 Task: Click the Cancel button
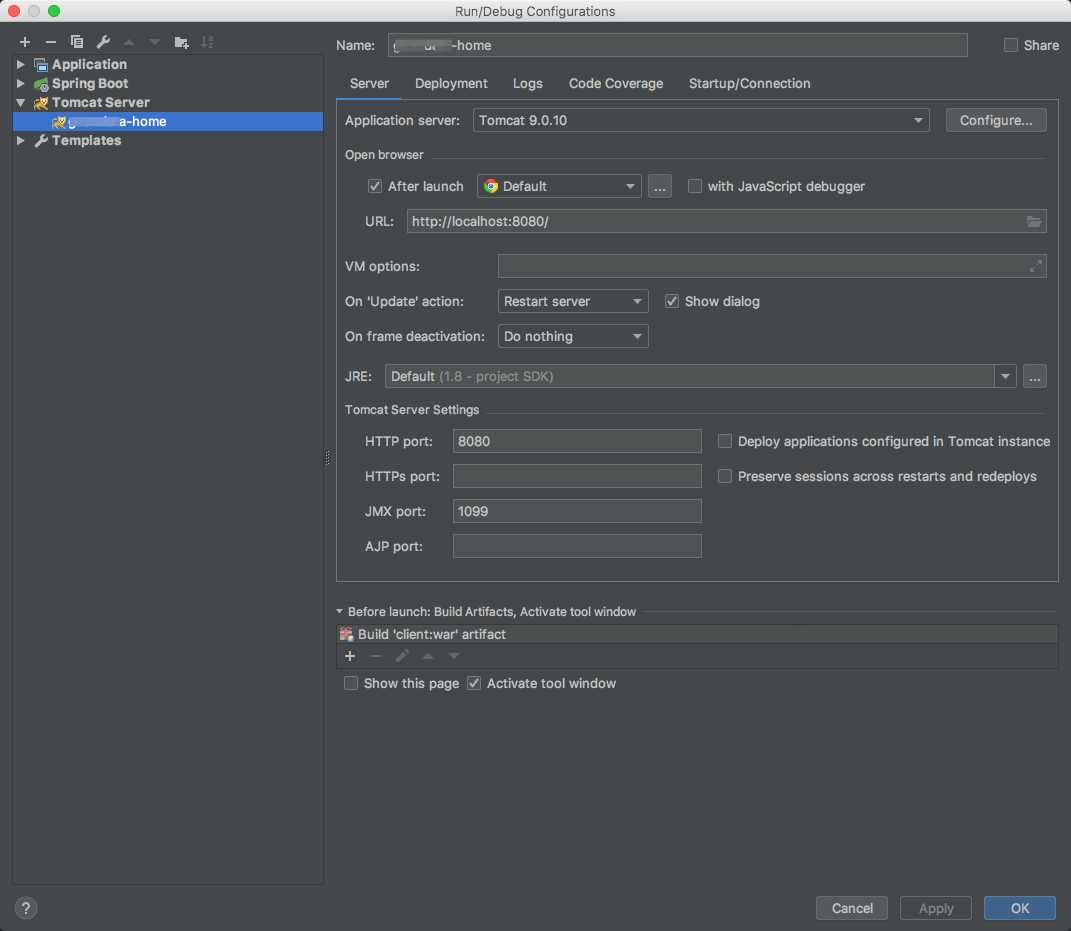[851, 908]
